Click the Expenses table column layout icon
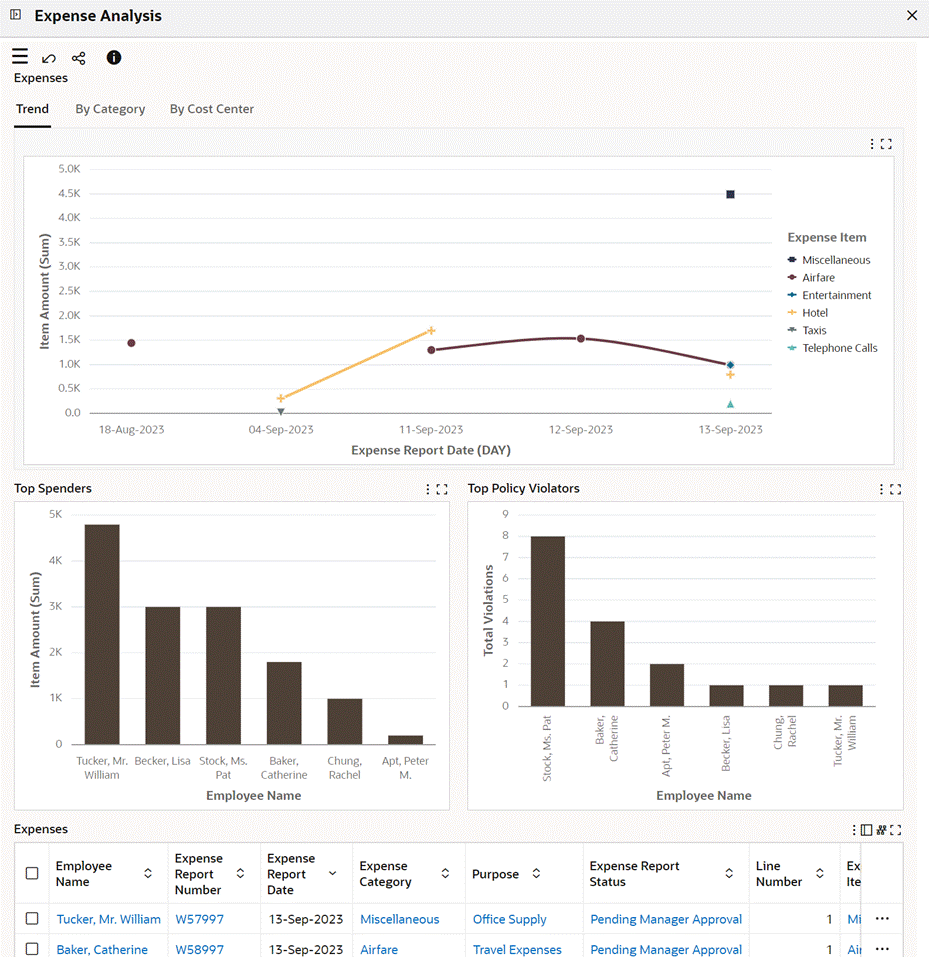 [x=866, y=830]
